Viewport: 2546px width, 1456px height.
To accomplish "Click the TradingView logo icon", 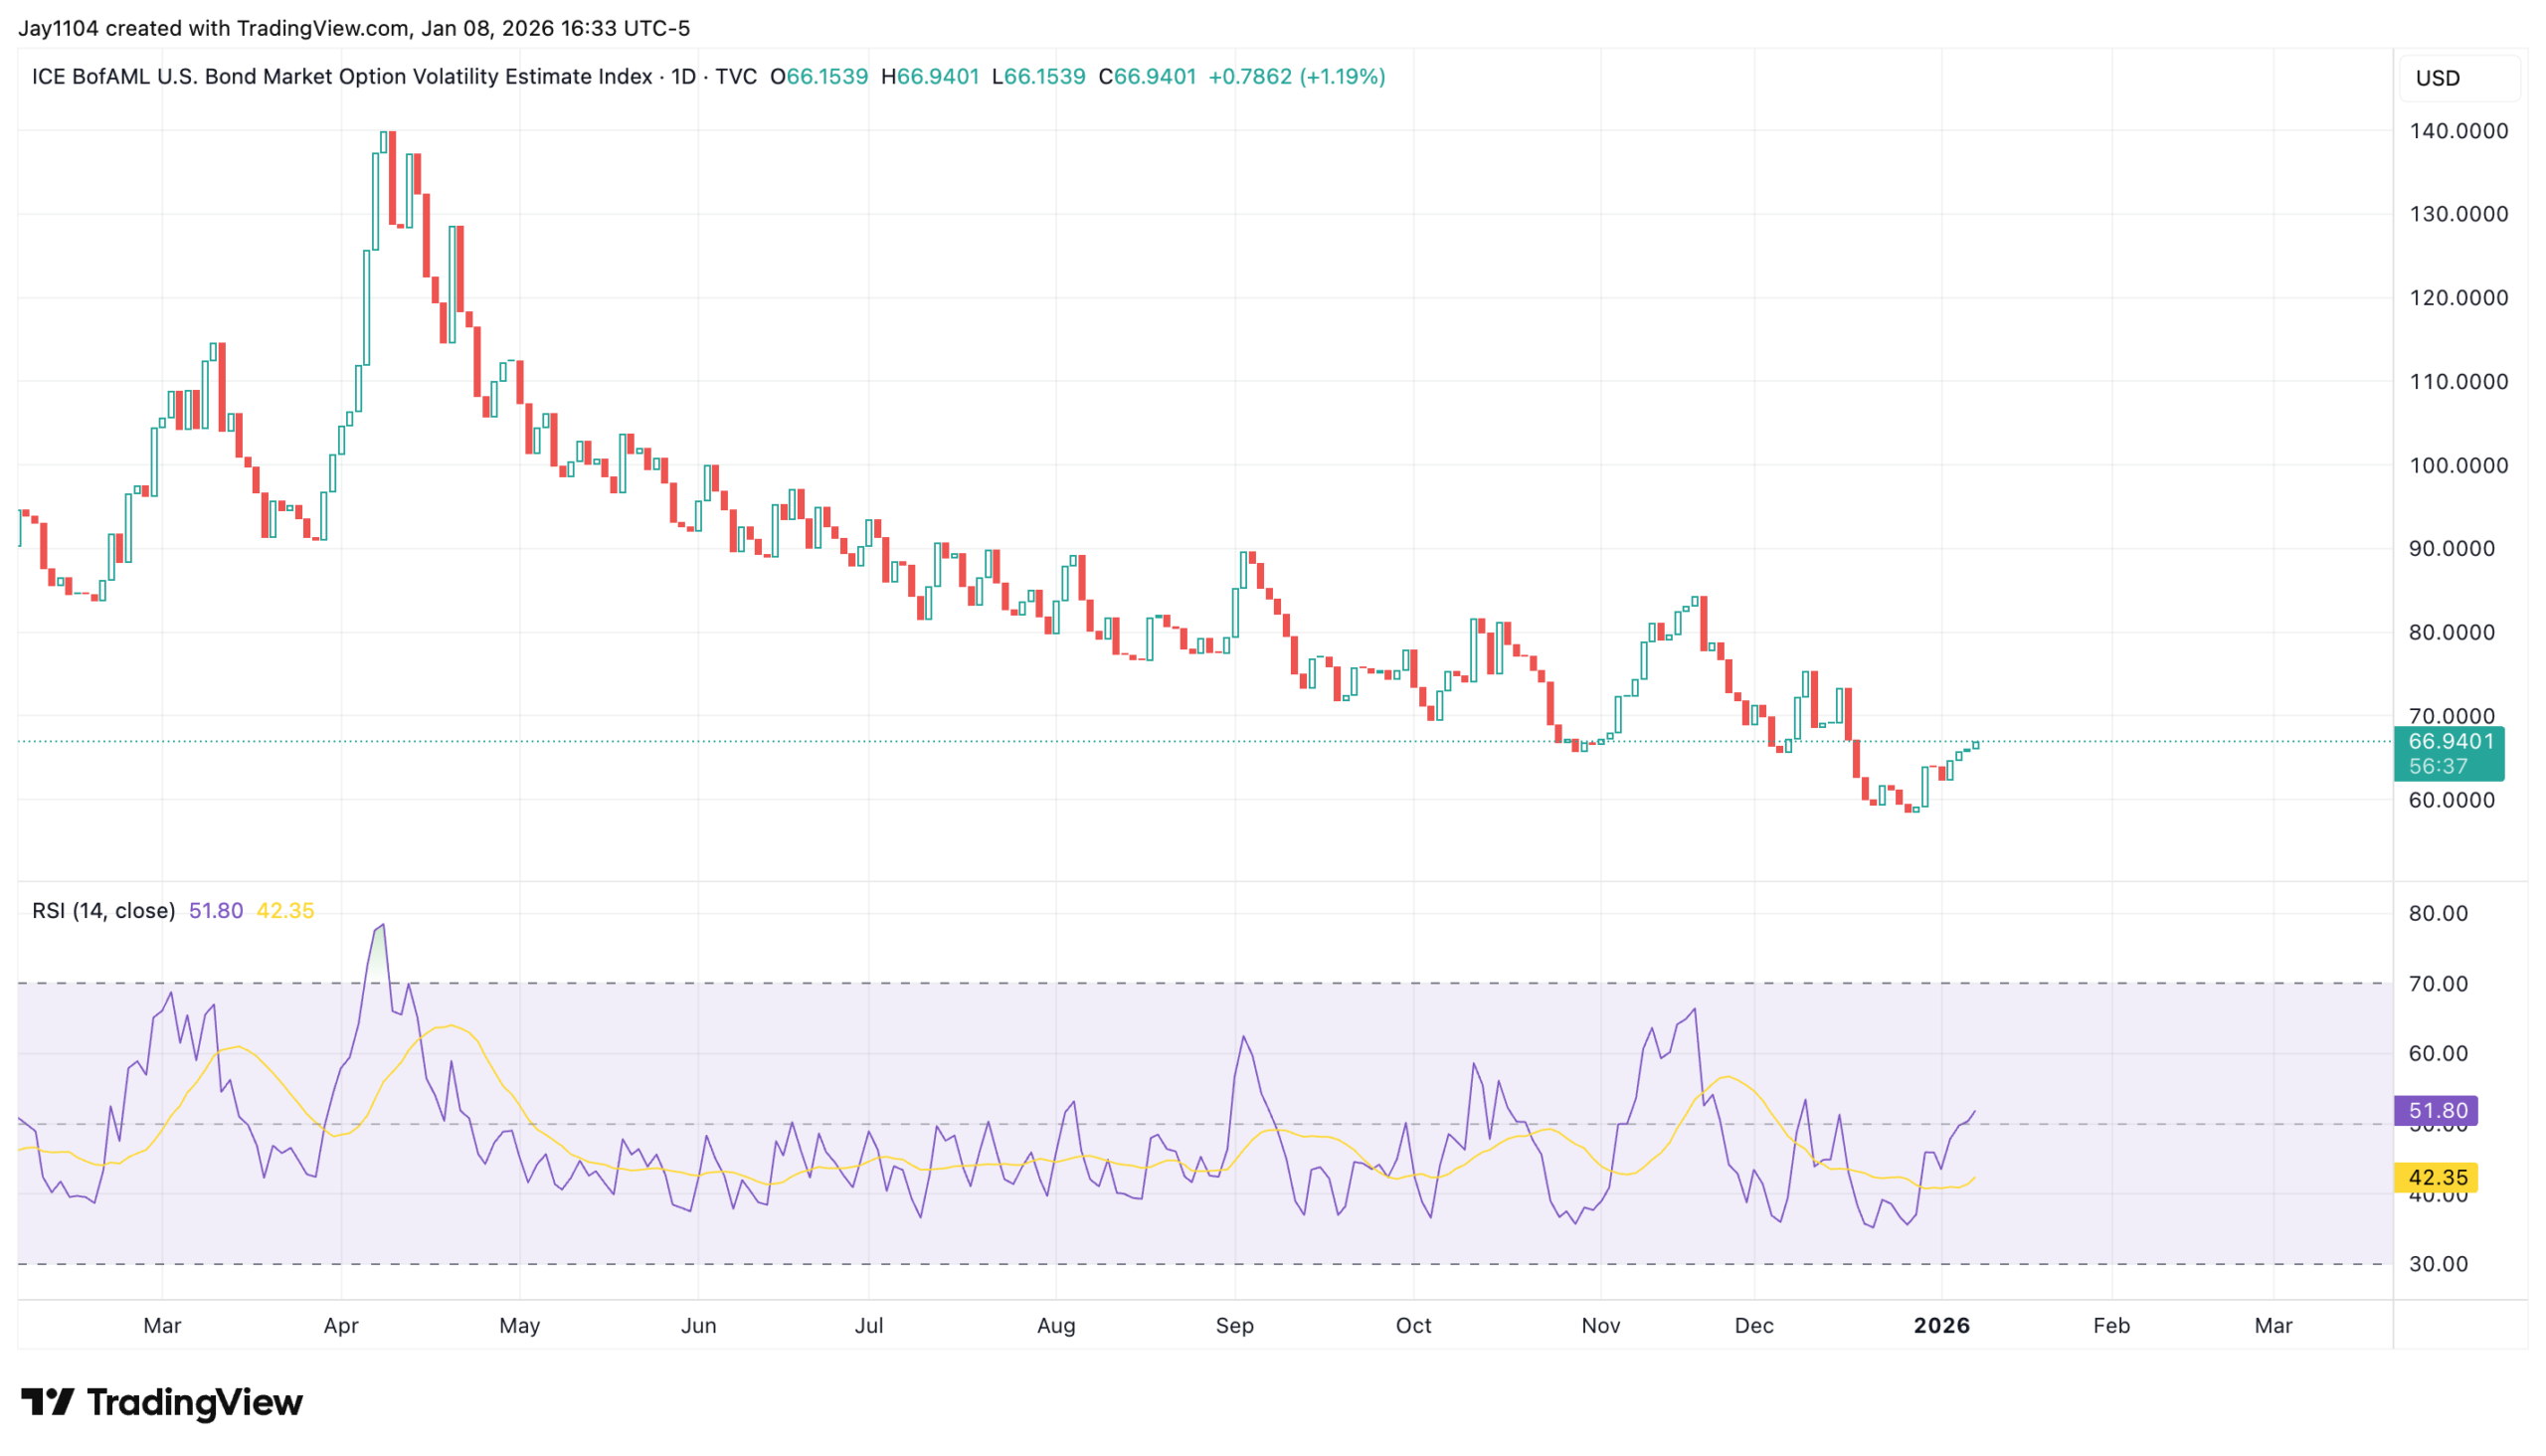I will pyautogui.click(x=47, y=1402).
